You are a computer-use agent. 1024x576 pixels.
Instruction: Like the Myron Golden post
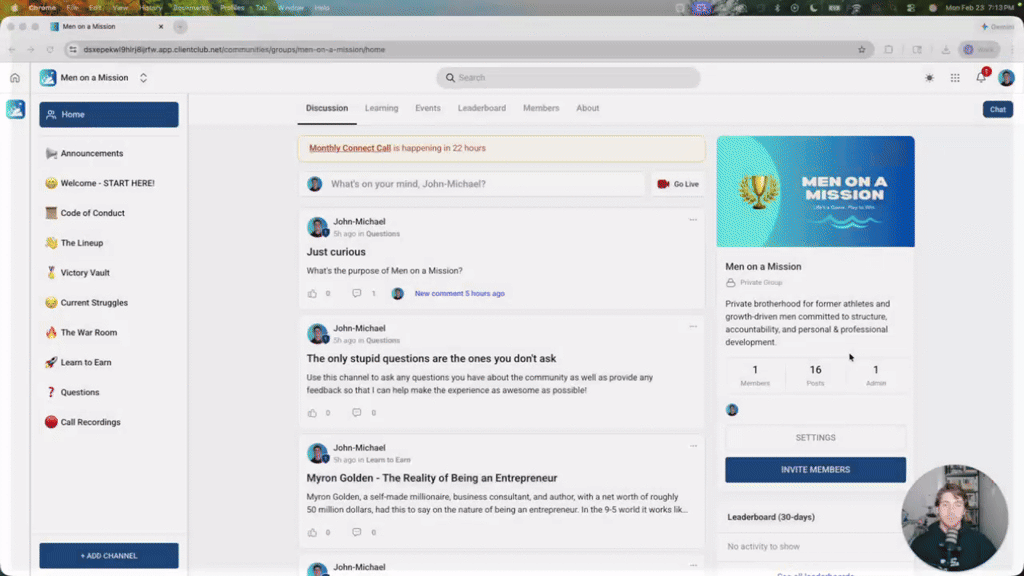tap(312, 532)
